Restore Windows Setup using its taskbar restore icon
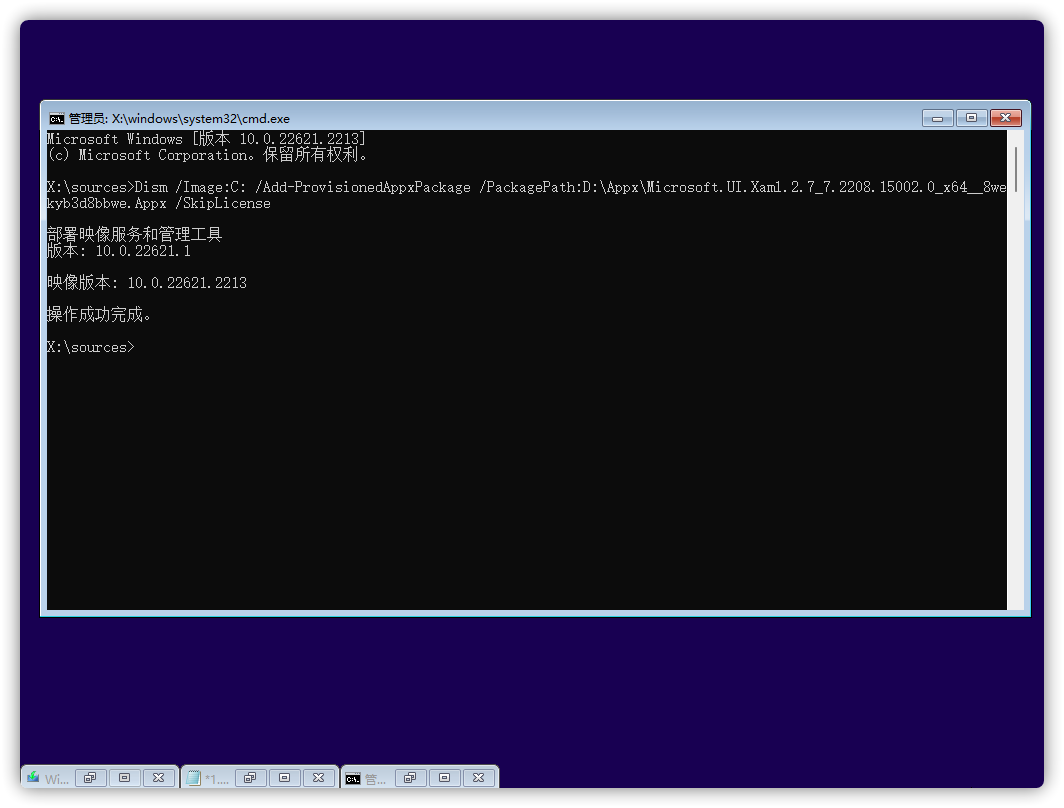 90,777
